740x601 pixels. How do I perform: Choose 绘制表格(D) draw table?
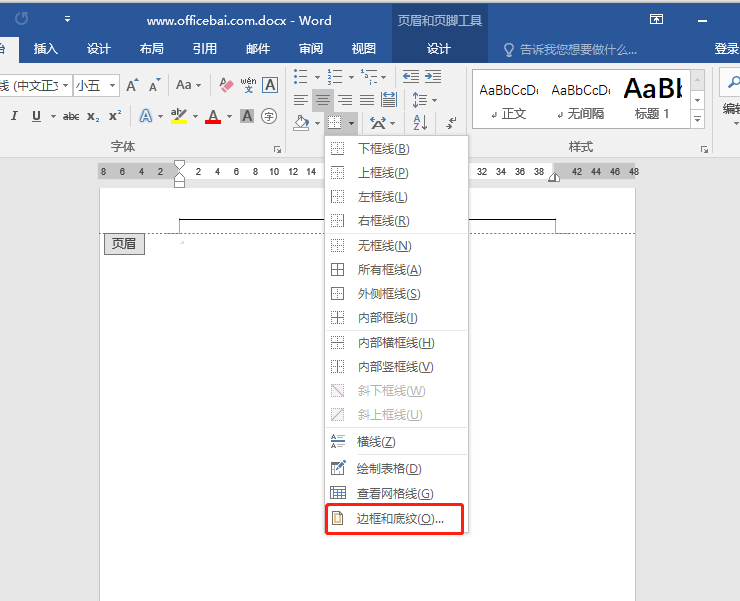396,469
